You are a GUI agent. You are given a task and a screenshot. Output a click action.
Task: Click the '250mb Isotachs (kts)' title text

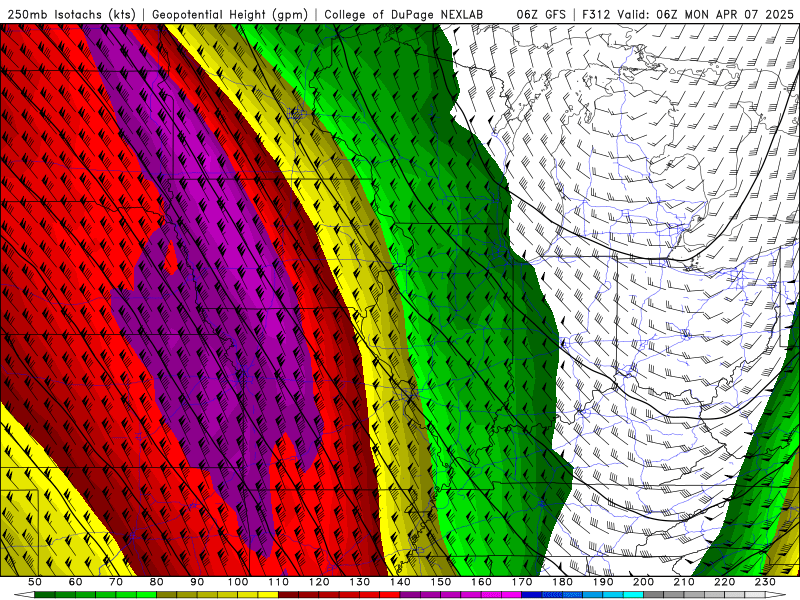[72, 14]
